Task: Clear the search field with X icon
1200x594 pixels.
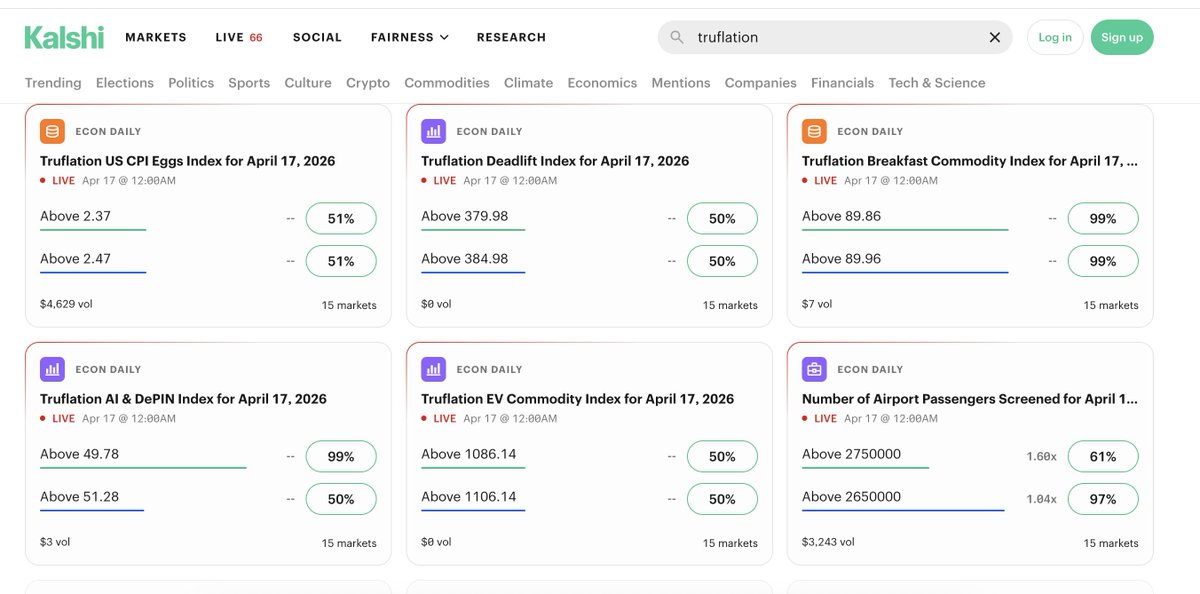Action: click(994, 37)
